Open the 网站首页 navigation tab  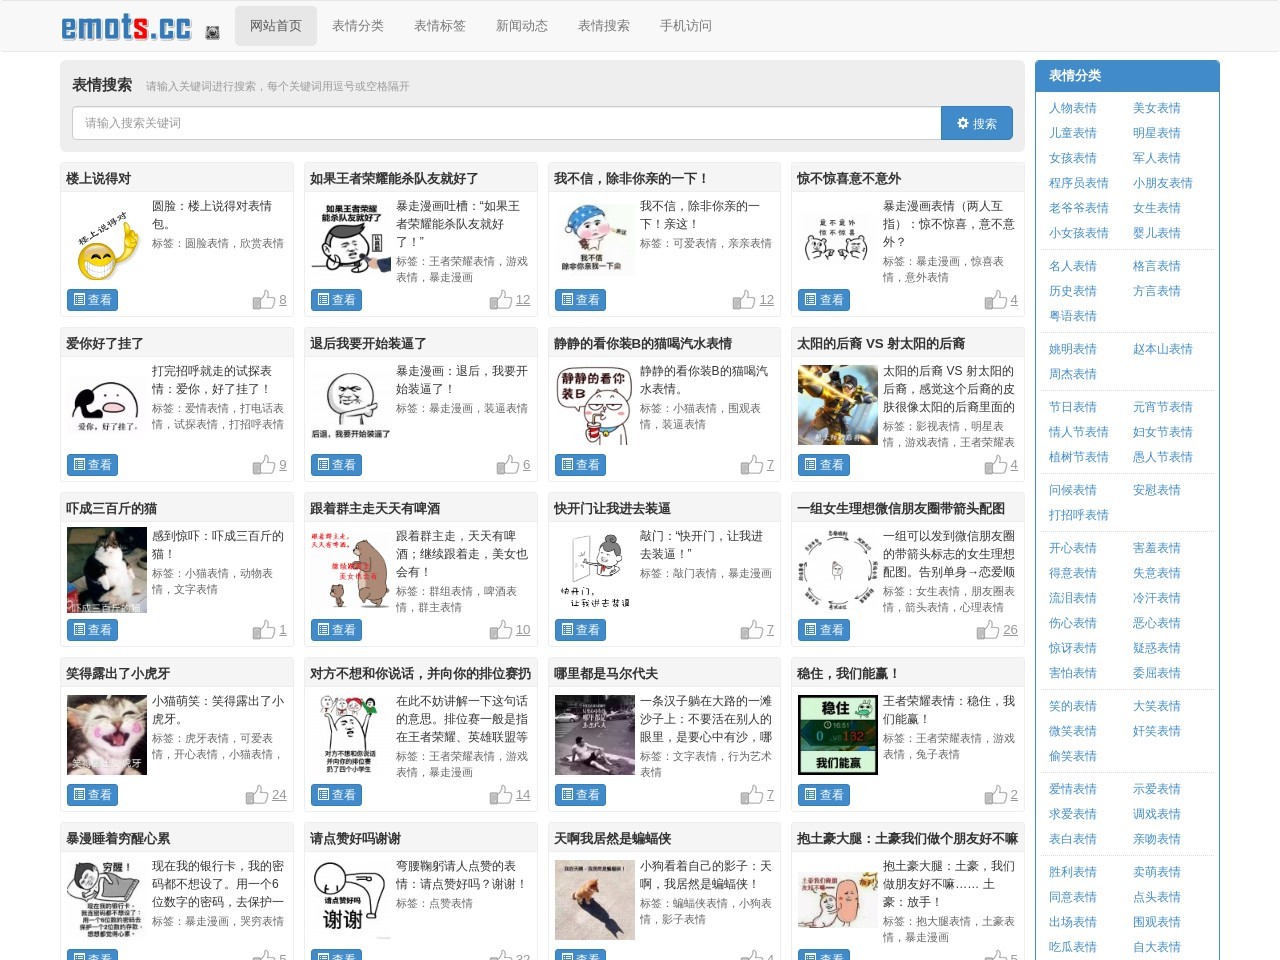pyautogui.click(x=276, y=26)
